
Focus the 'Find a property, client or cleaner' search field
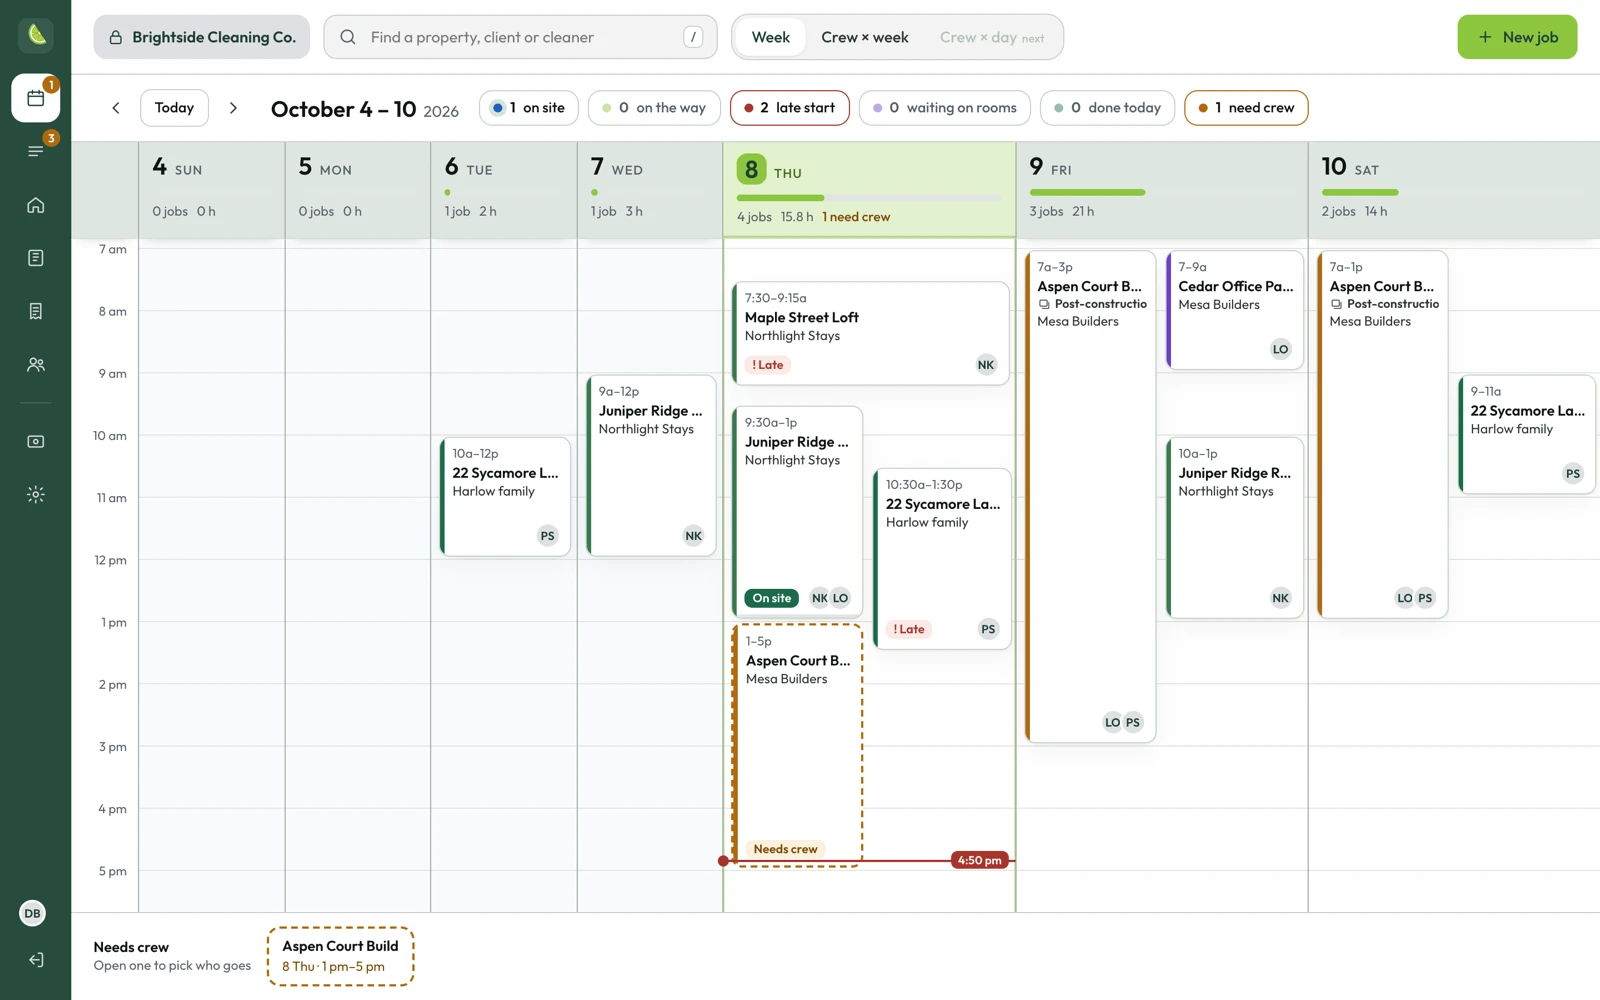point(521,37)
